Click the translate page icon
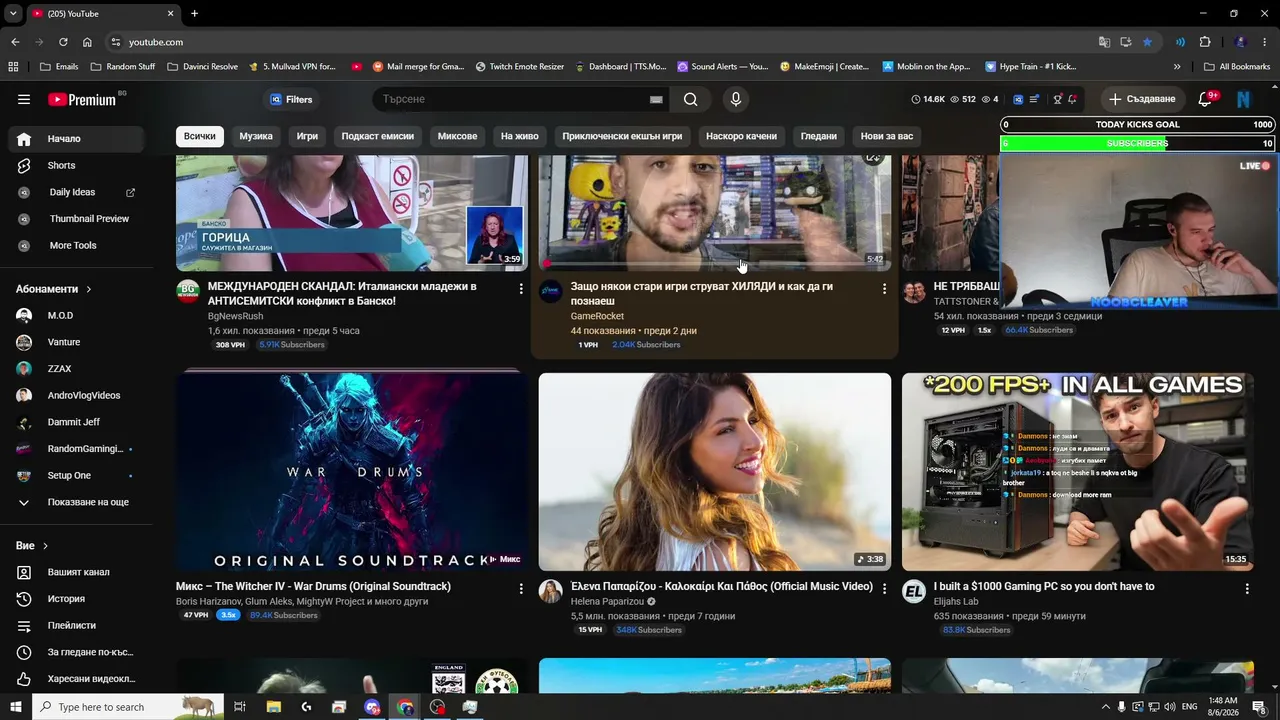This screenshot has width=1280, height=720. [x=1104, y=42]
